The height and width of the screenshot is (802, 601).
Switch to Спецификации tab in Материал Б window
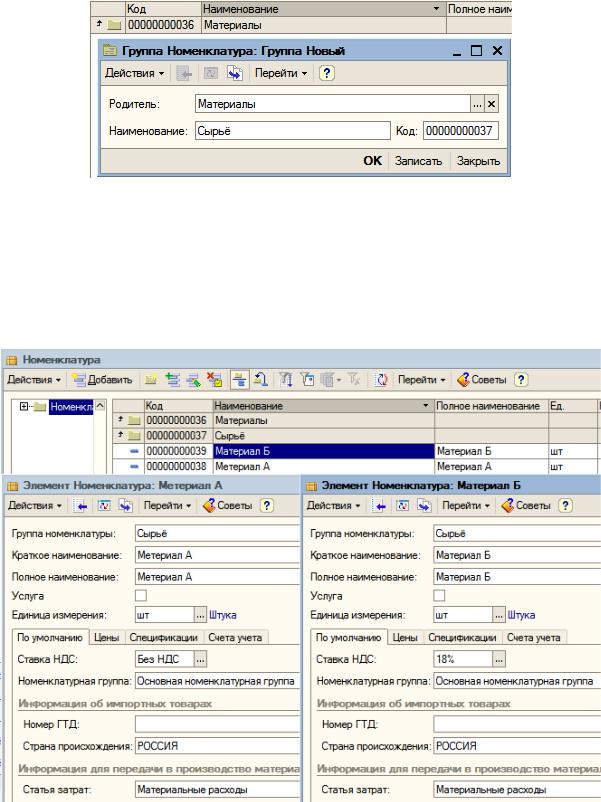click(x=462, y=637)
